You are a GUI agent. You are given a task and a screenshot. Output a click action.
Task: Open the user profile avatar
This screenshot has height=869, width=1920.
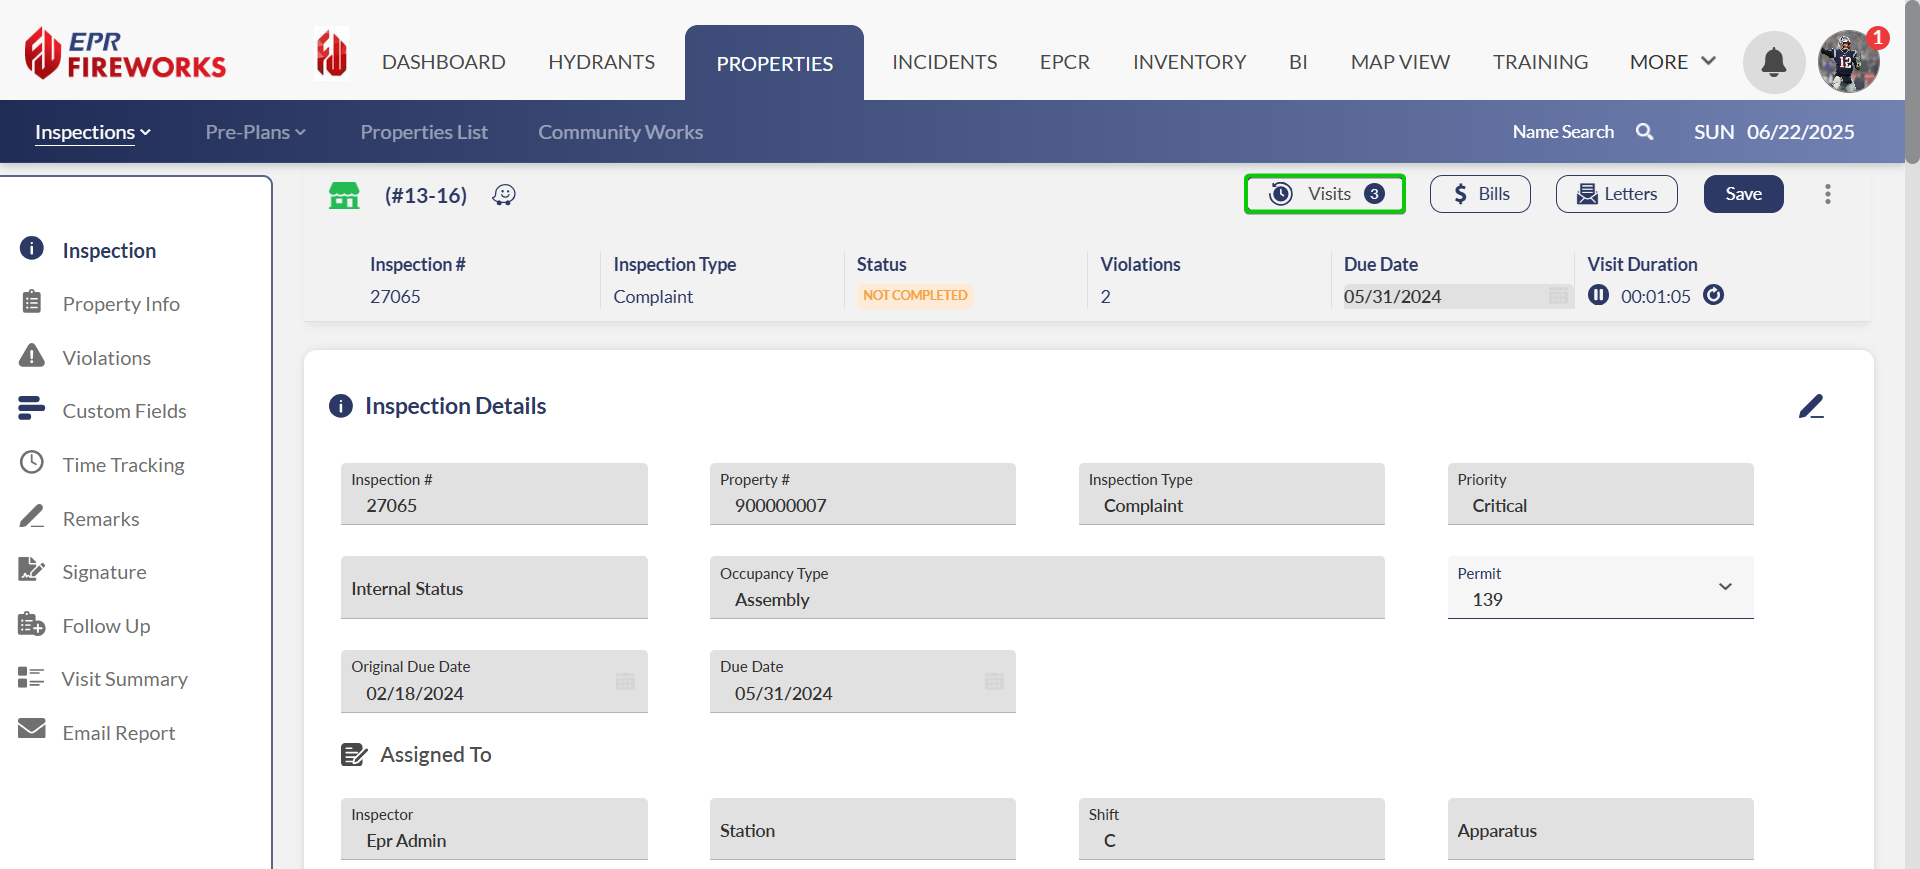coord(1848,62)
